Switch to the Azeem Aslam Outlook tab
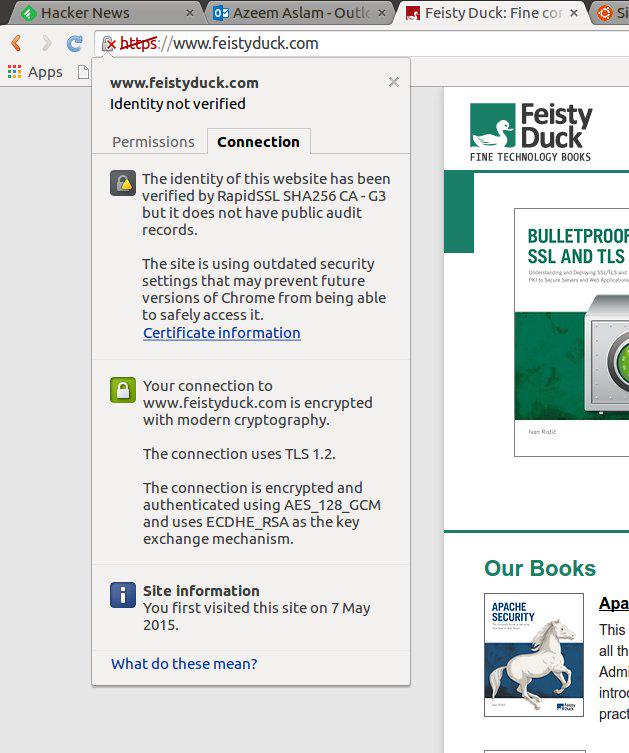 (298, 13)
